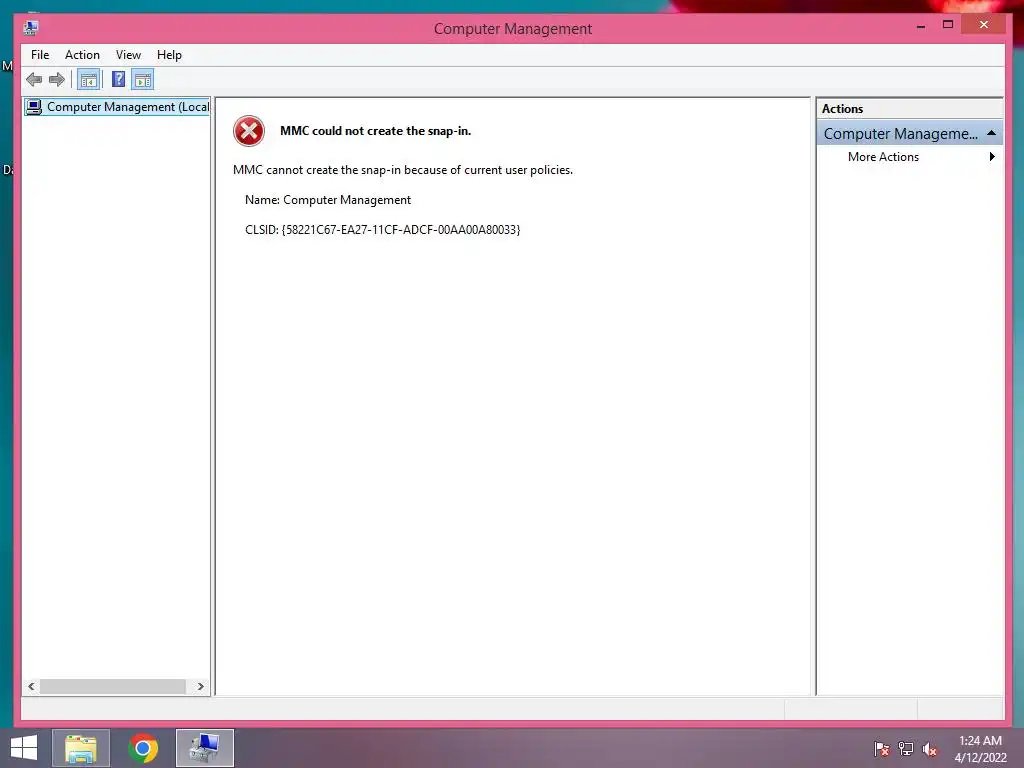Click the 'Name: Computer Management' text

(328, 200)
